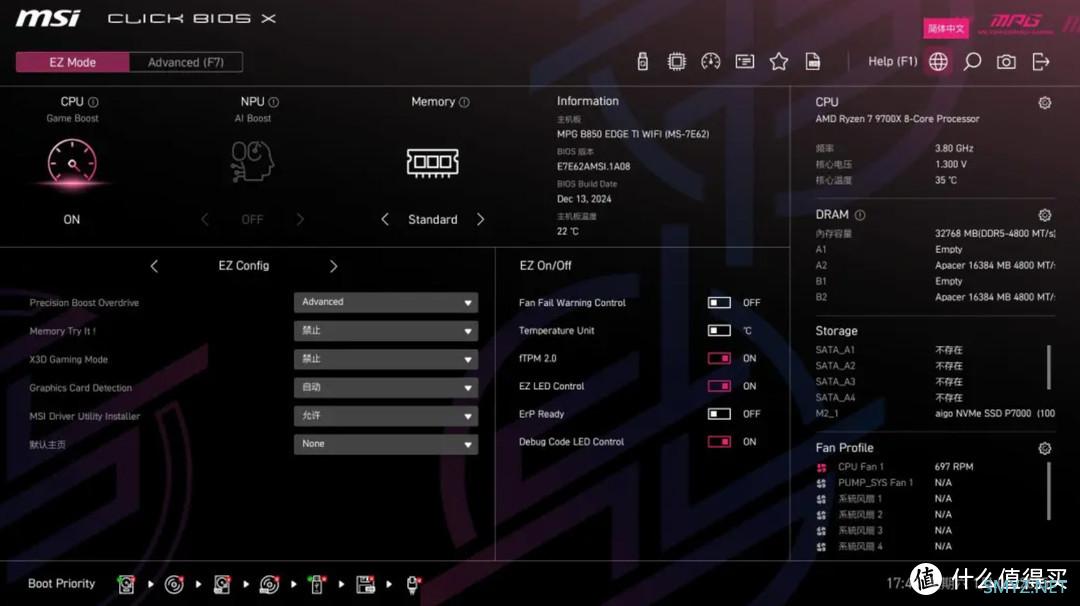Click the Storage panel scrollbar
This screenshot has width=1080, height=606.
point(1049,367)
